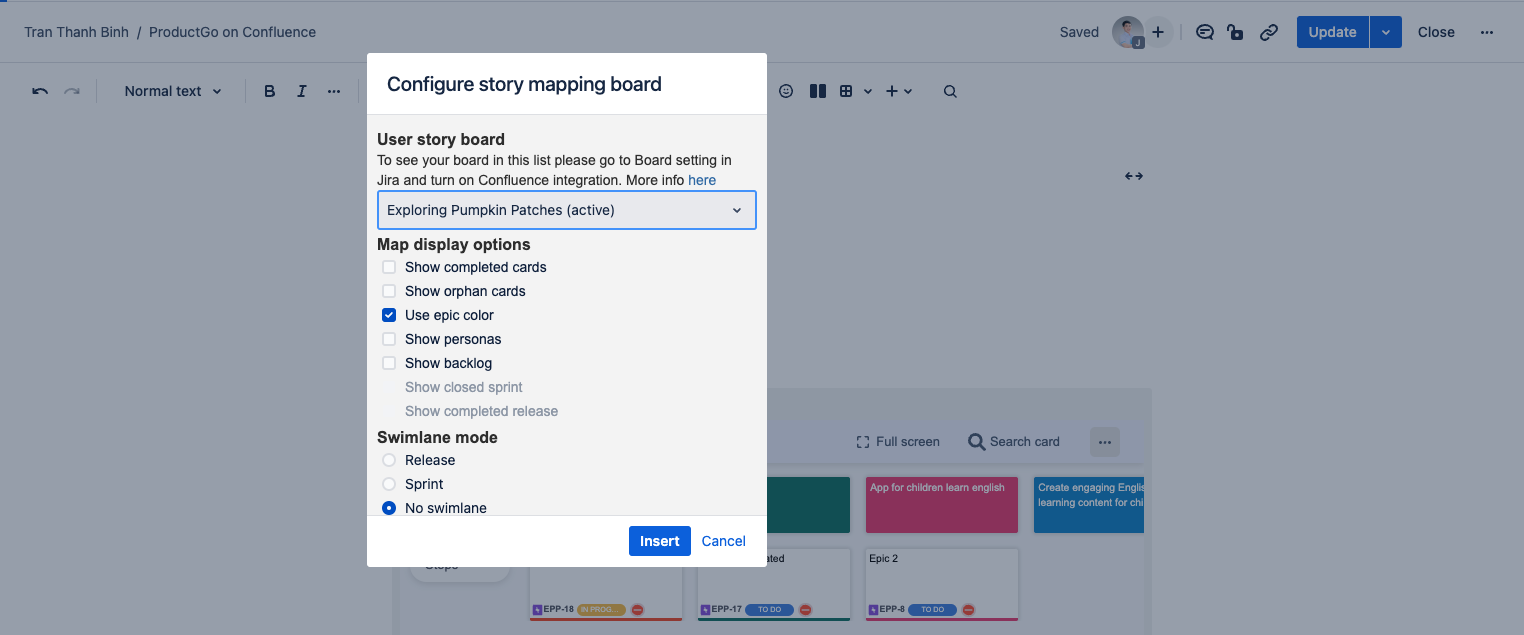Click the undo arrow icon

(40, 91)
